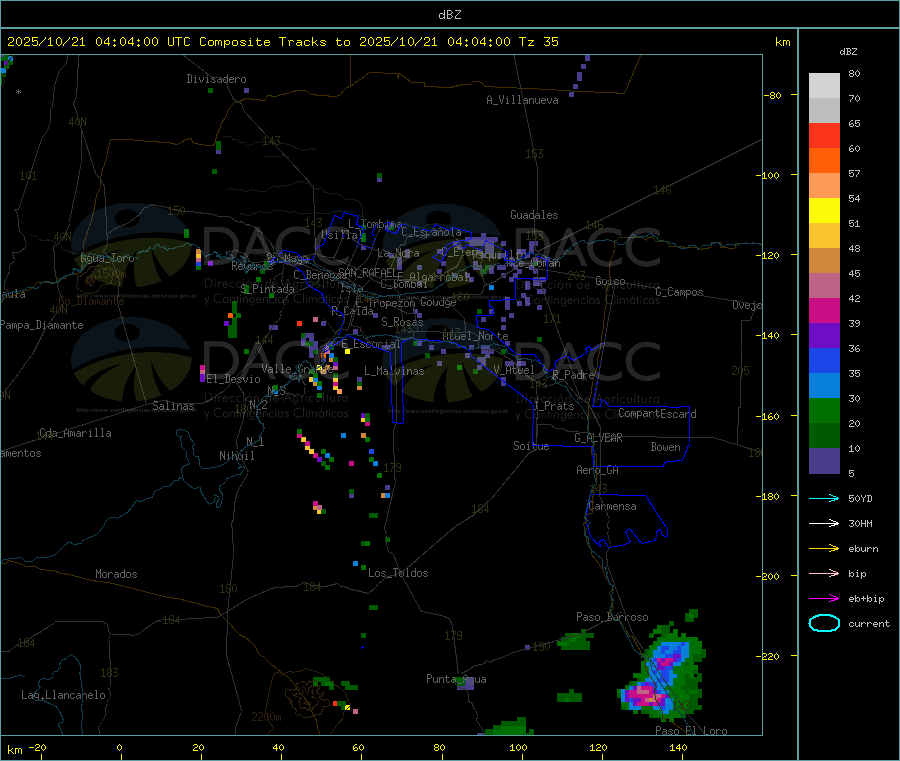Viewport: 900px width, 761px height.
Task: Select the magenta 39 dBZ color swatch
Action: click(824, 311)
